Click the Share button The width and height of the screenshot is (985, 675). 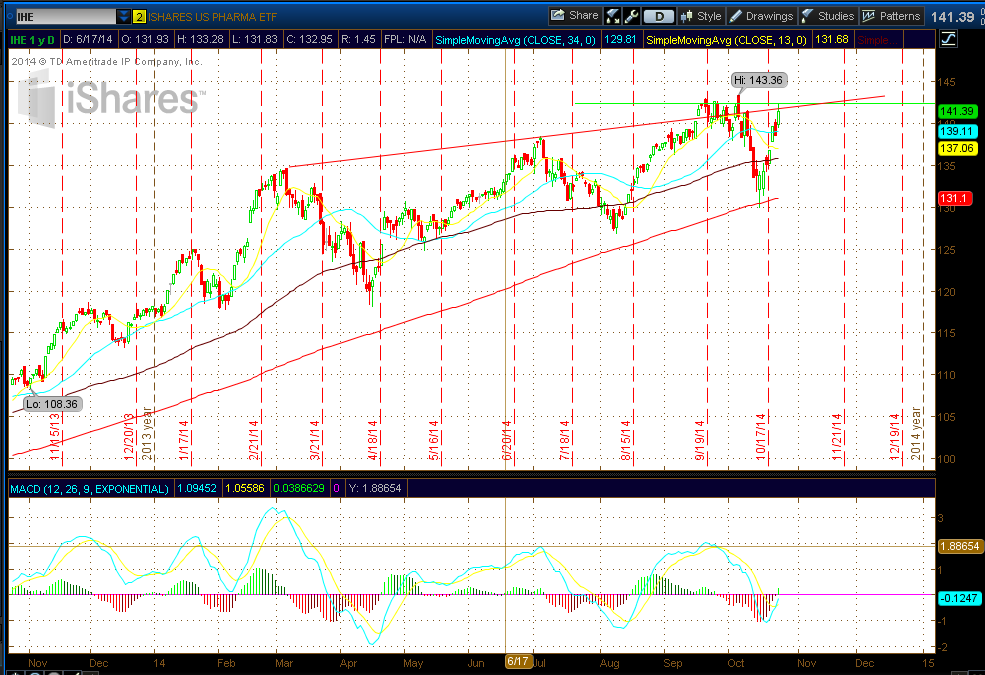coord(575,16)
